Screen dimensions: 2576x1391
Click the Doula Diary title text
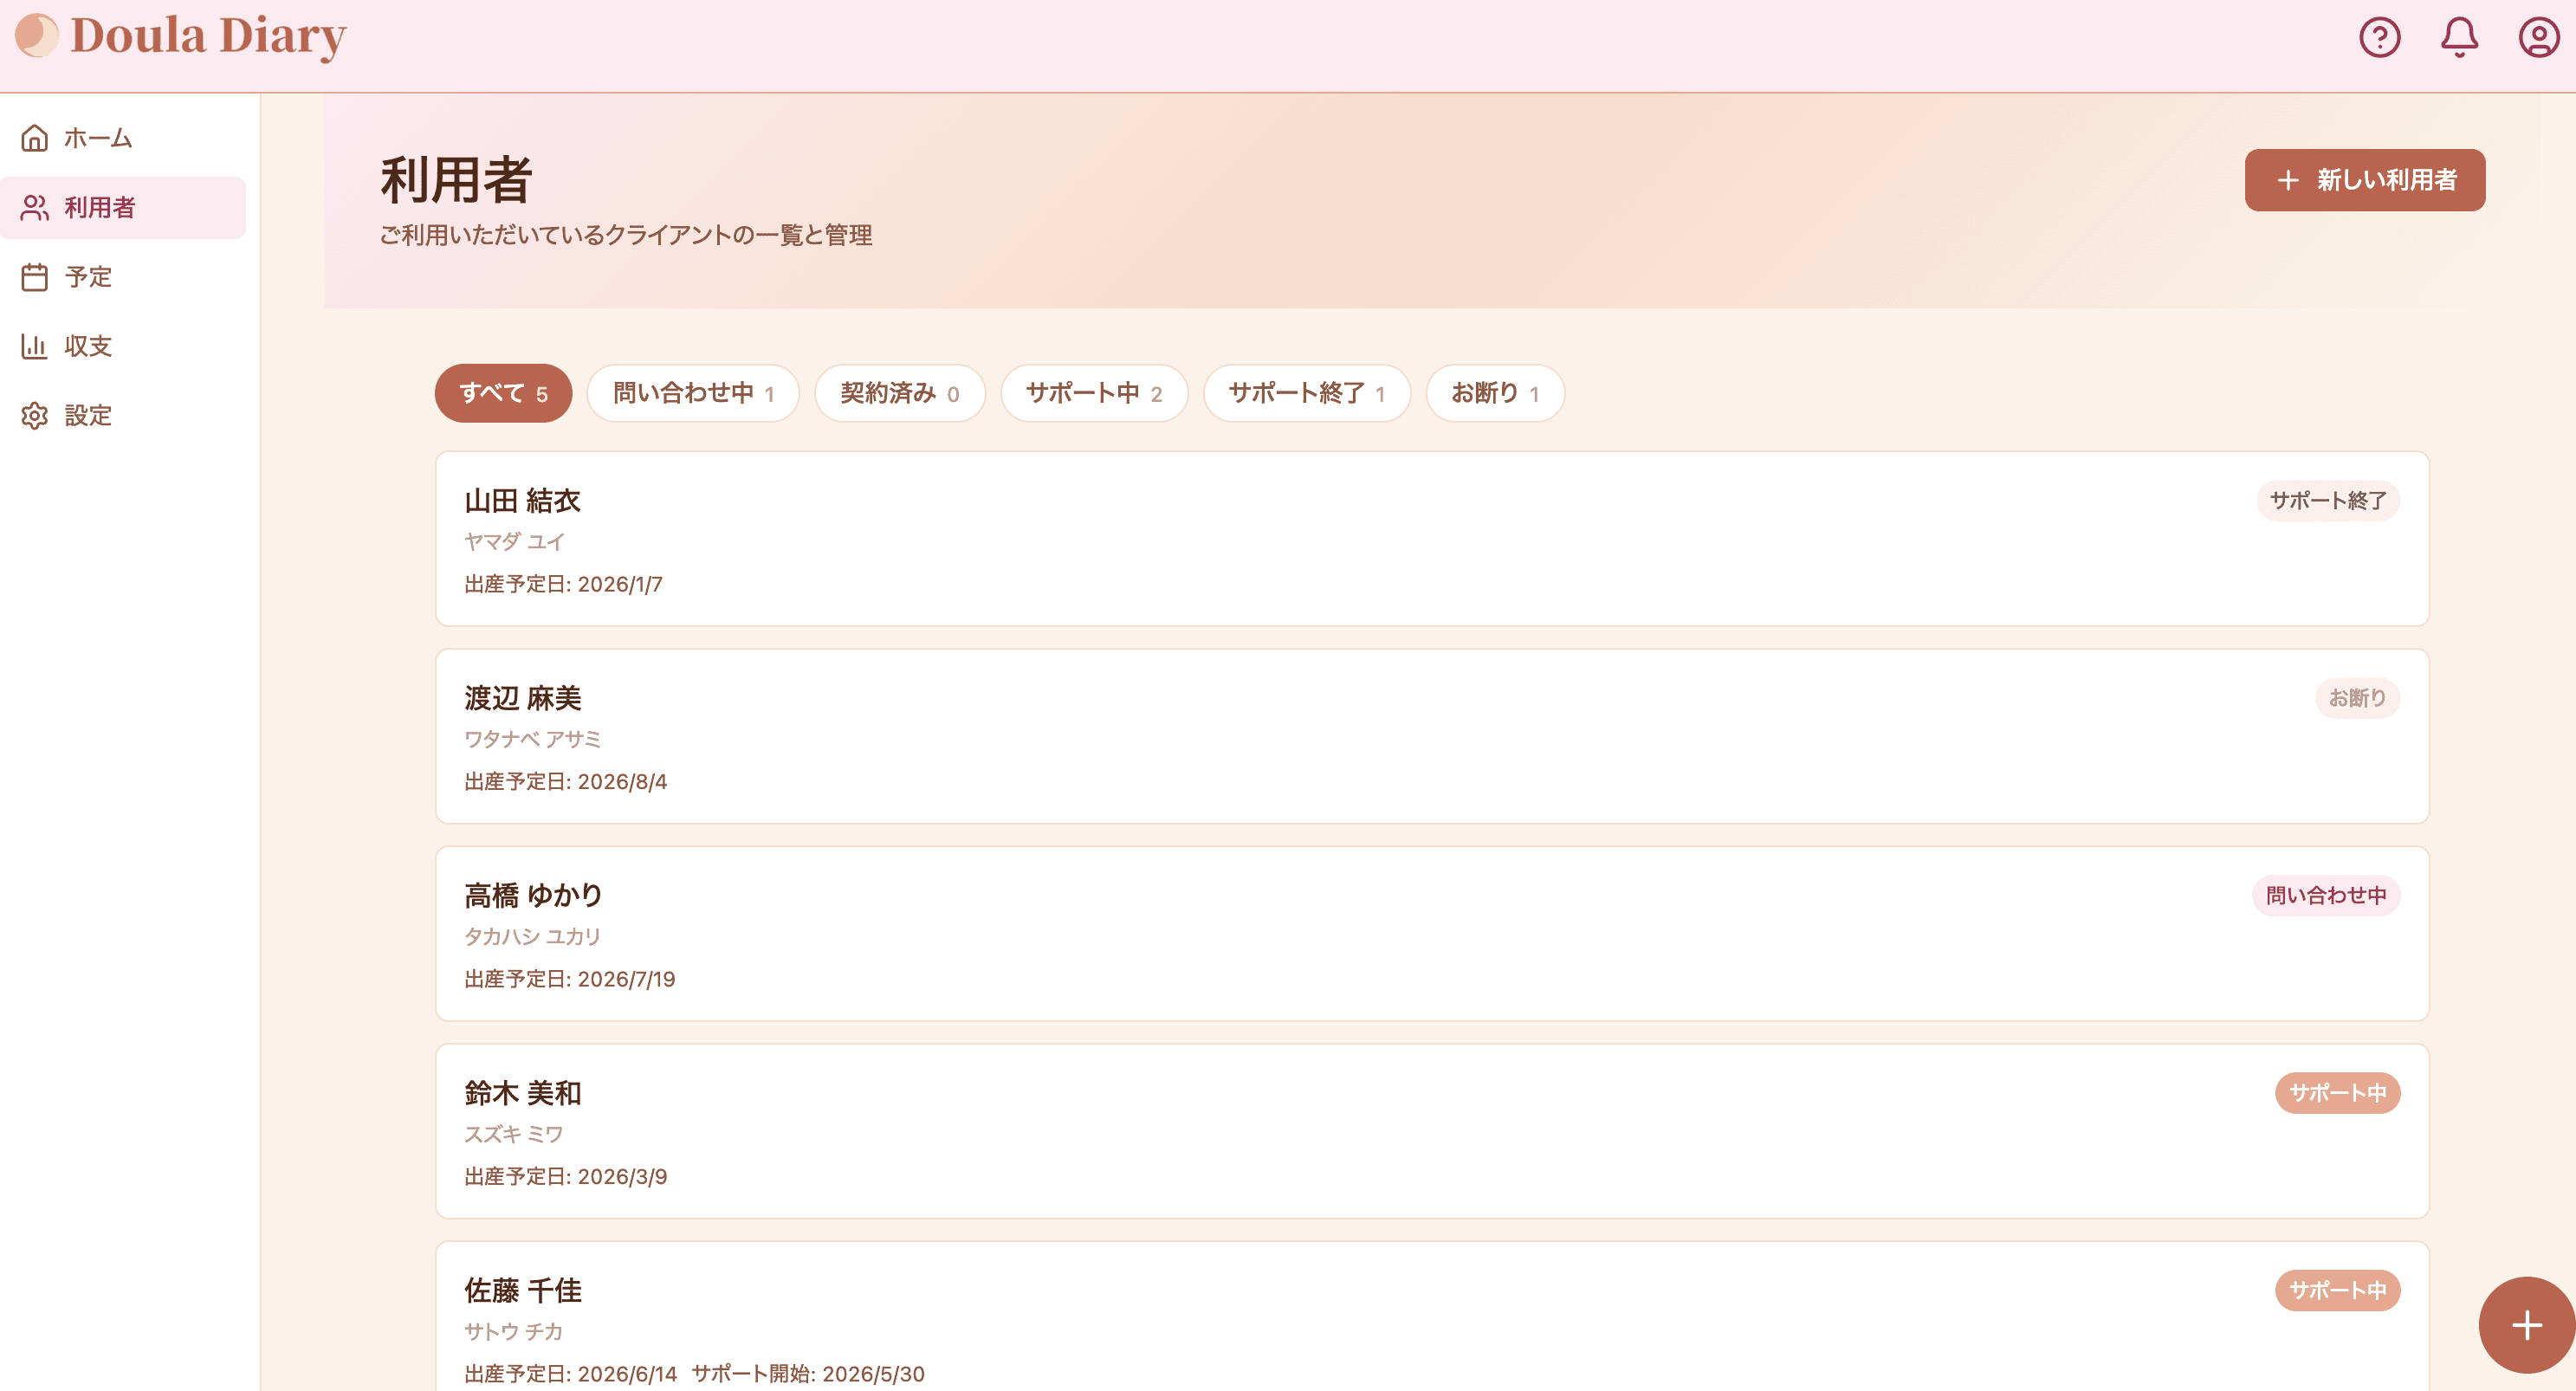coord(208,36)
